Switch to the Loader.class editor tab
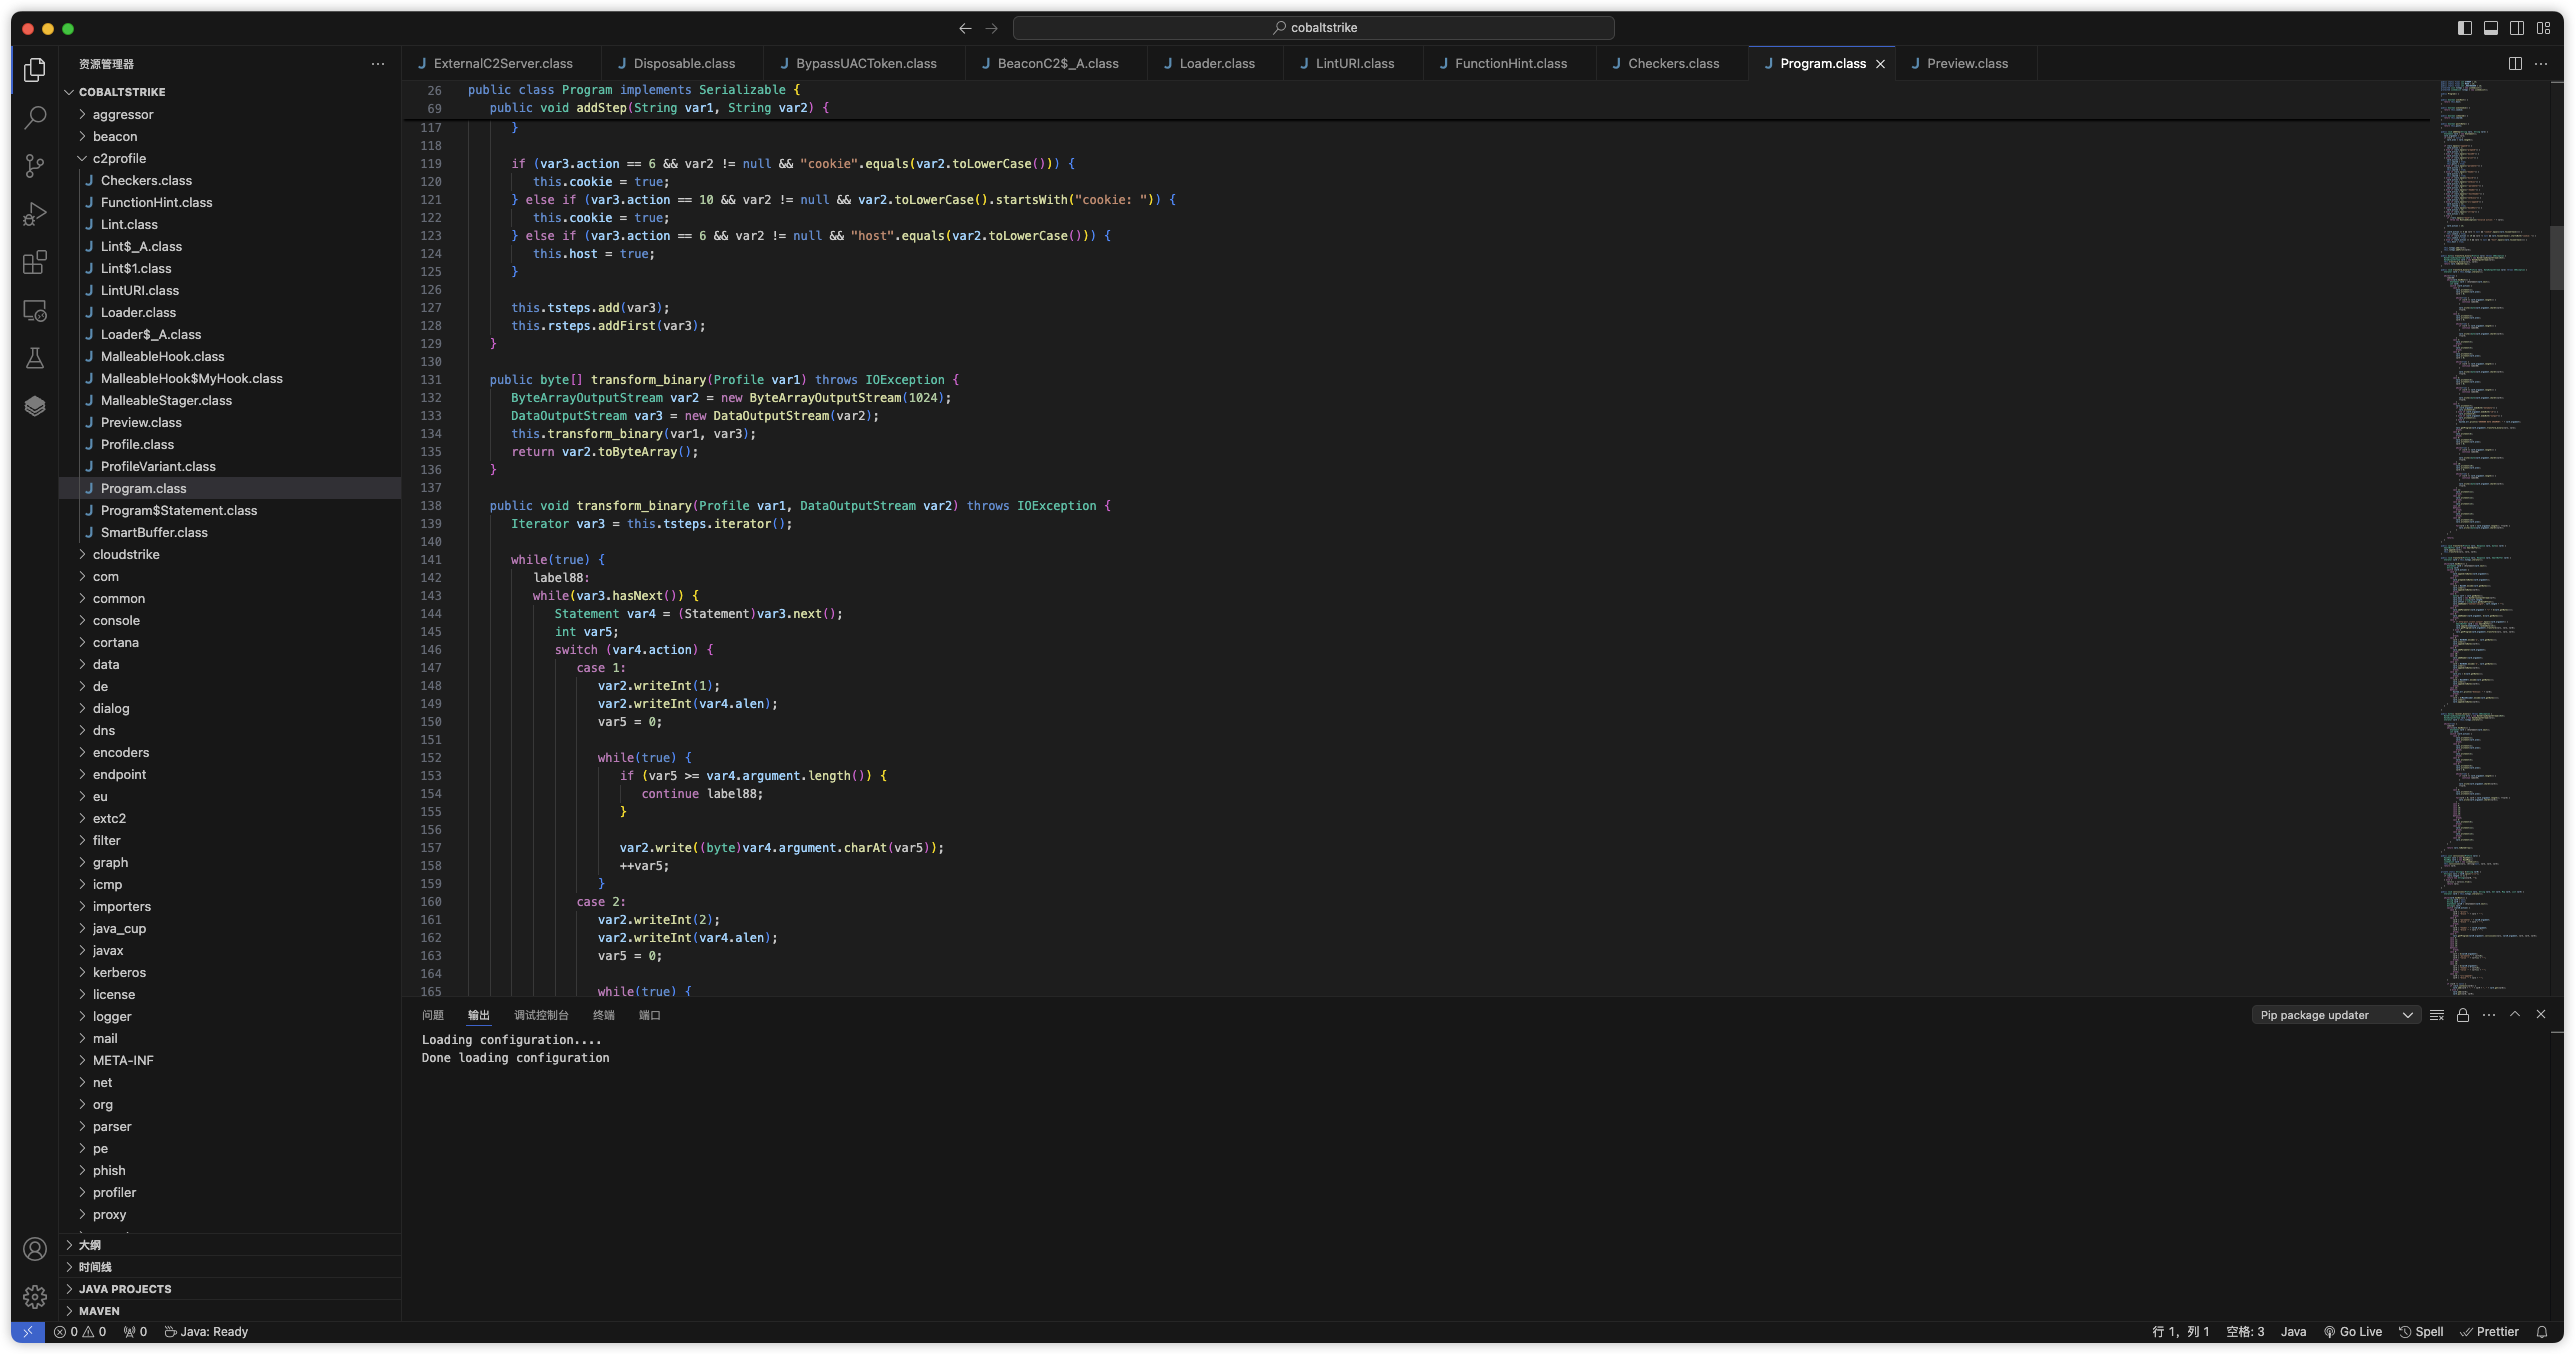This screenshot has width=2575, height=1354. point(1216,63)
